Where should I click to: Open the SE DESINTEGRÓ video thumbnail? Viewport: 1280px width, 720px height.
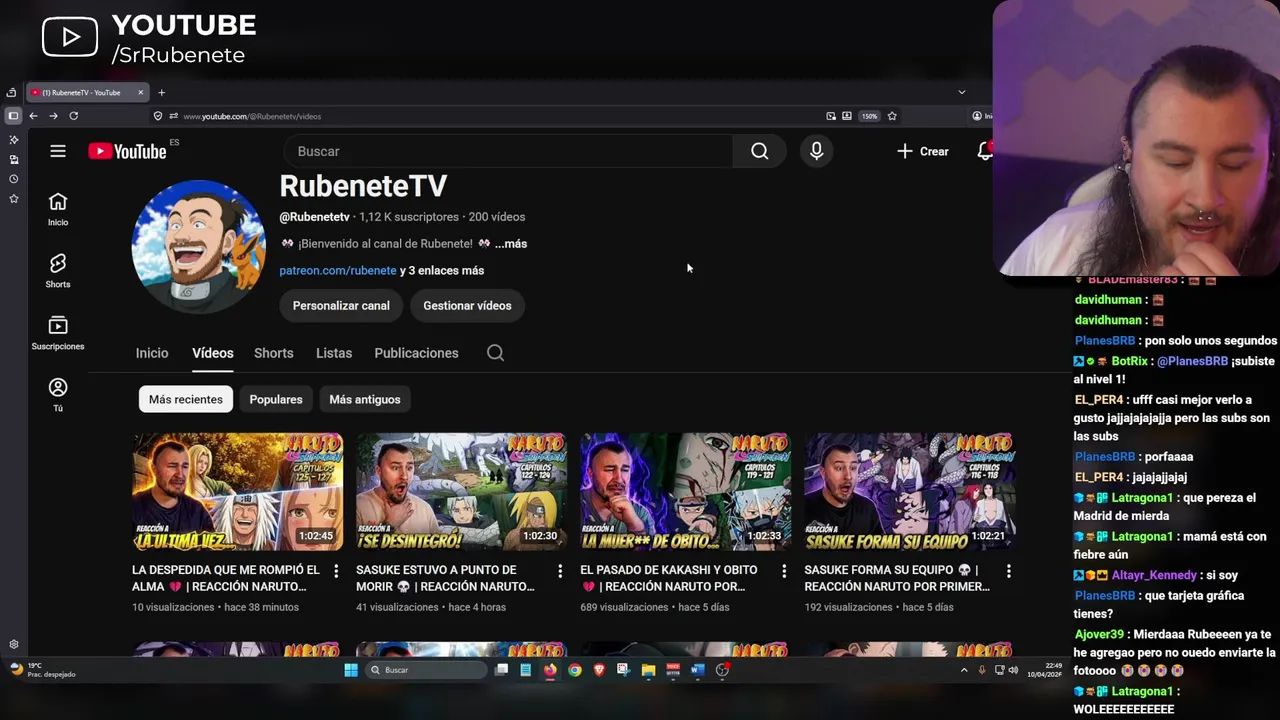point(462,492)
